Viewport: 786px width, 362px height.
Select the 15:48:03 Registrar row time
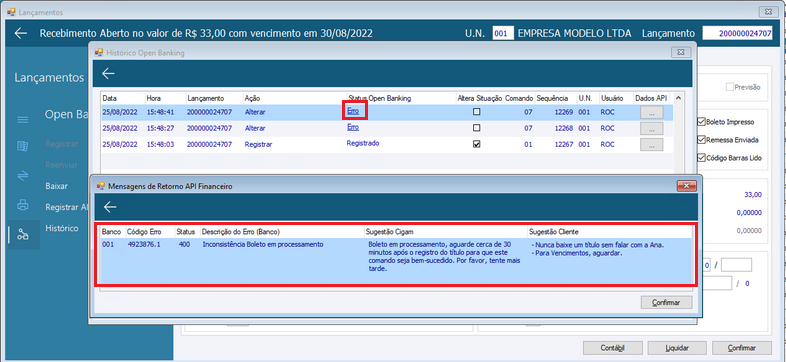coord(160,144)
